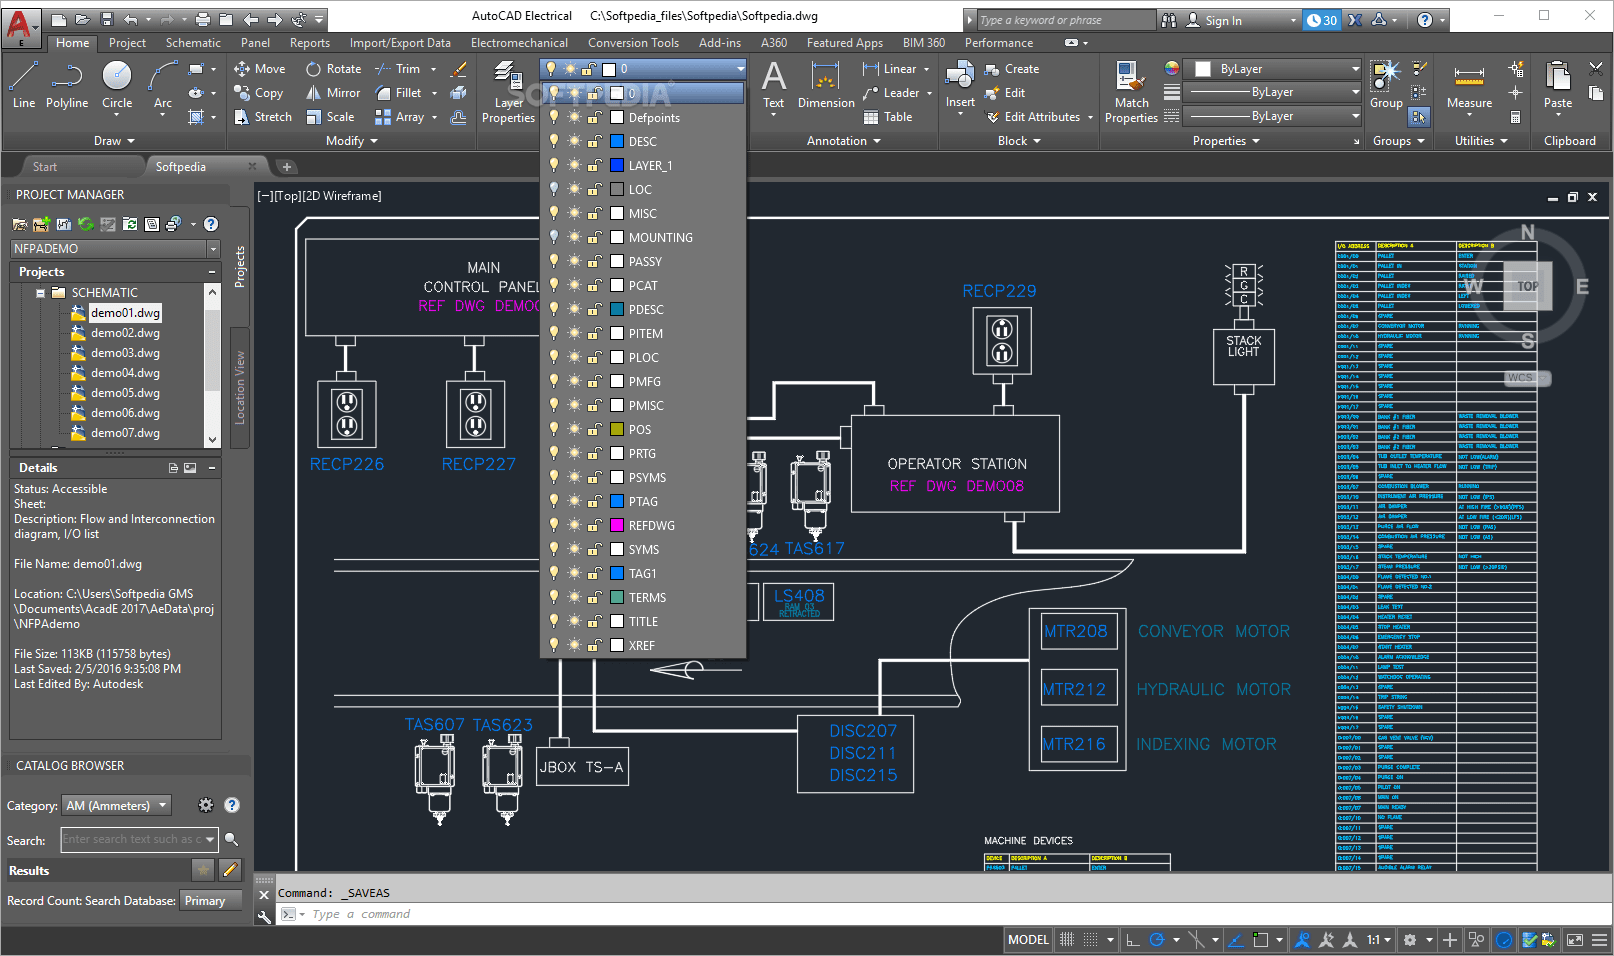1614x956 pixels.
Task: Click the Insert block icon
Action: coord(960,85)
